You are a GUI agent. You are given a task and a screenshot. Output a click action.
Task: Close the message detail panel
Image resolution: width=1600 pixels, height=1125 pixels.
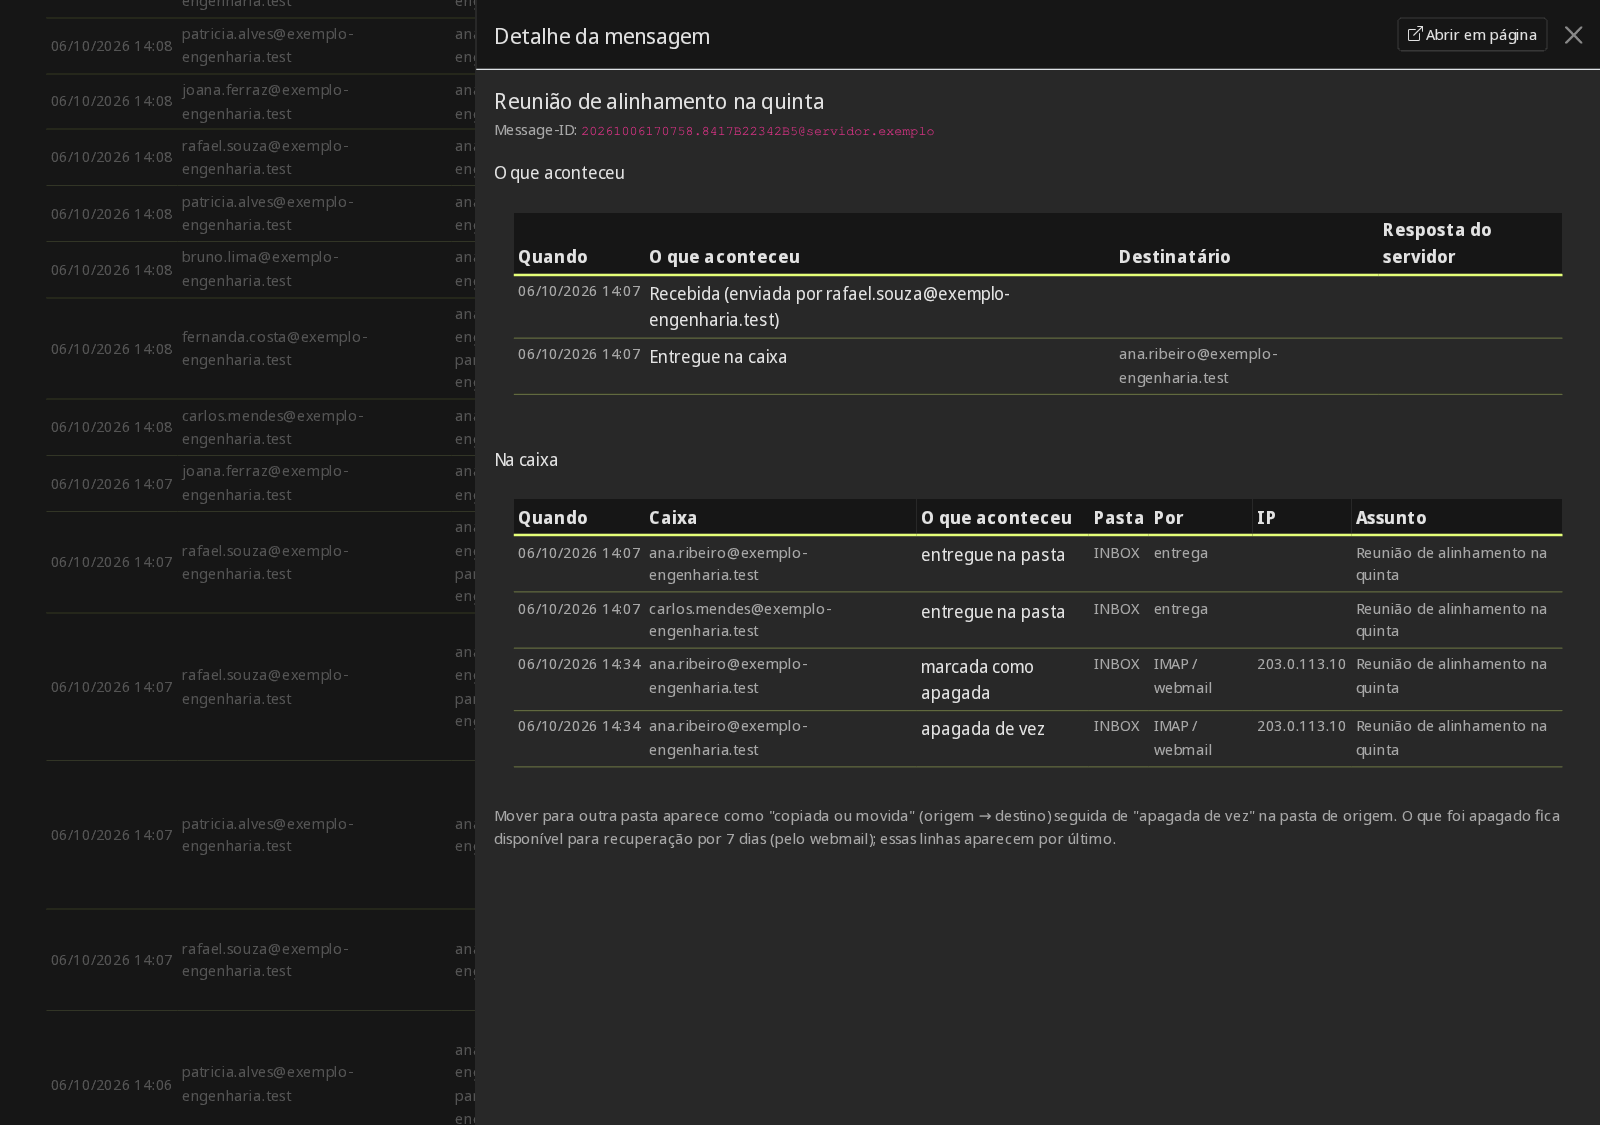coord(1573,35)
